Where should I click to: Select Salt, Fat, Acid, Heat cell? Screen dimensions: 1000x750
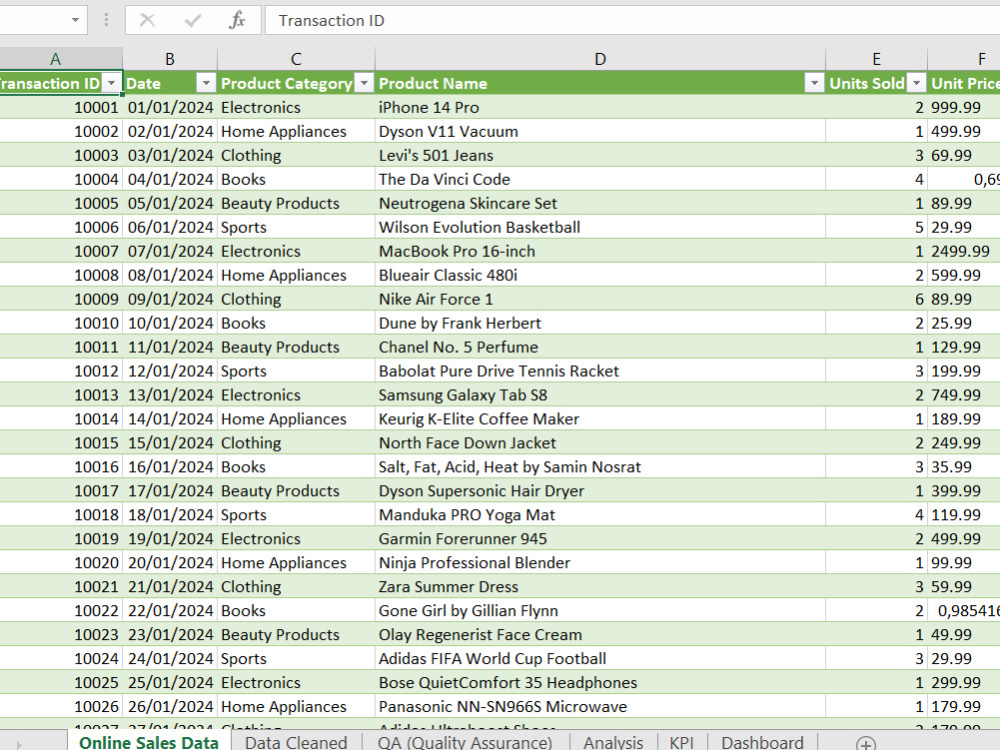(x=600, y=467)
